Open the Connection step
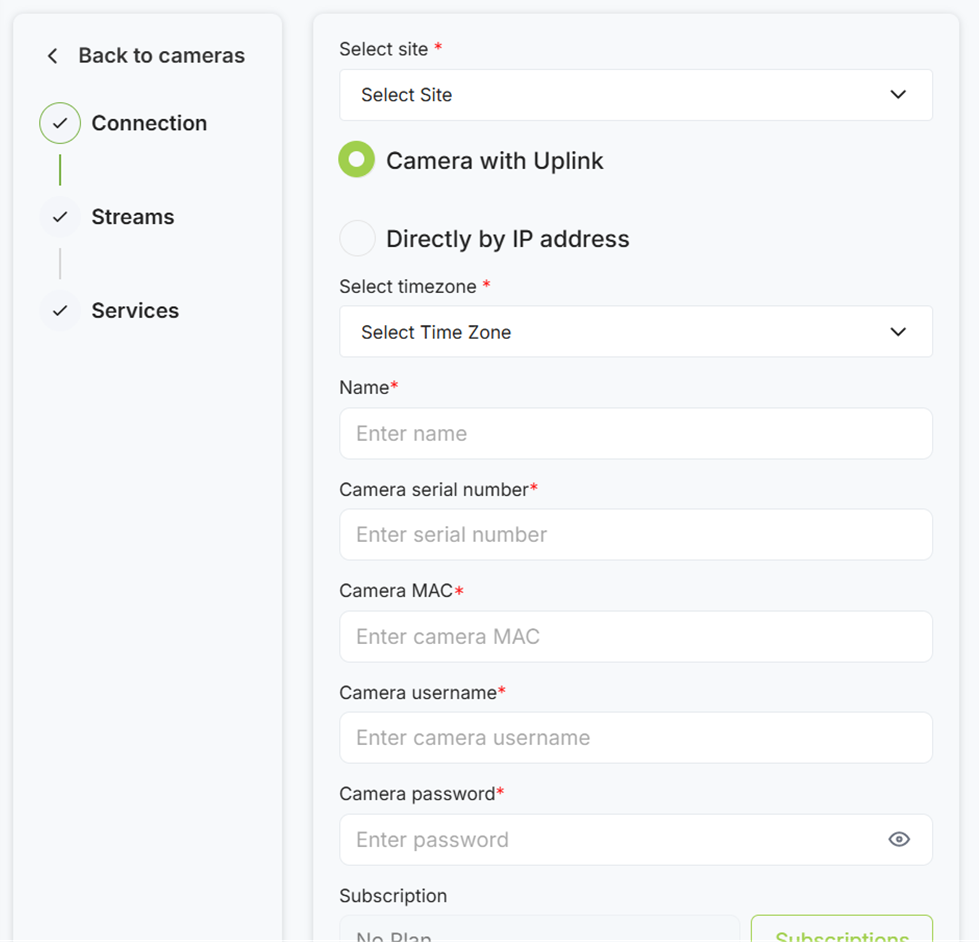Image resolution: width=979 pixels, height=948 pixels. 149,124
